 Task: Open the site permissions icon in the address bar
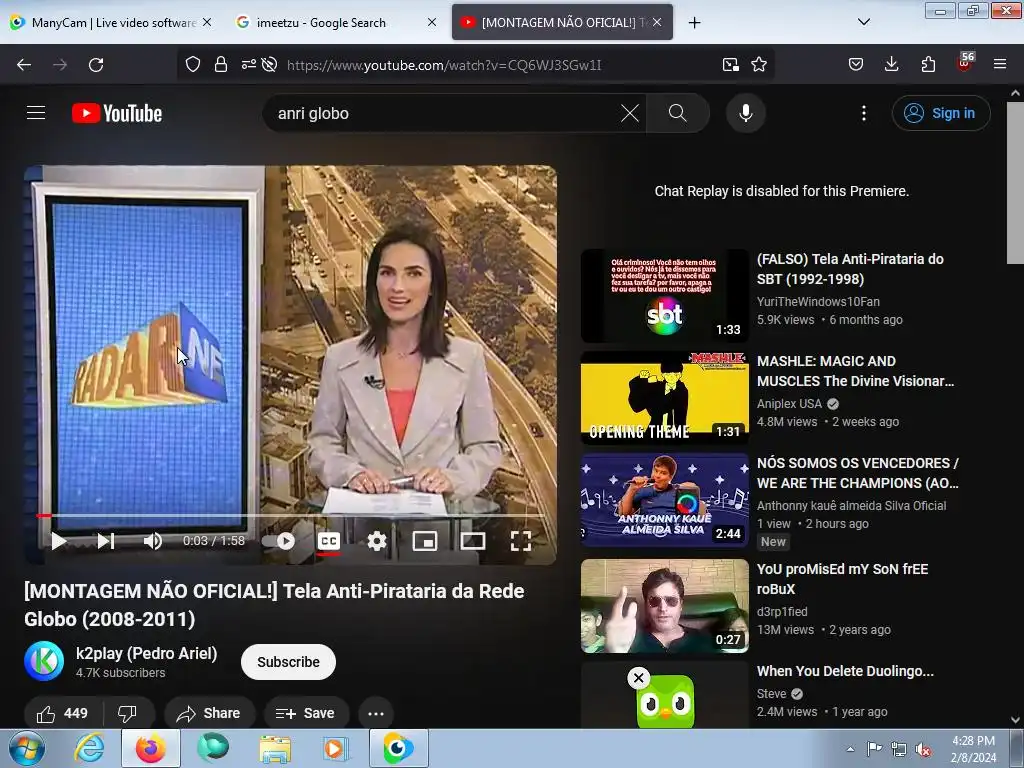(x=249, y=64)
